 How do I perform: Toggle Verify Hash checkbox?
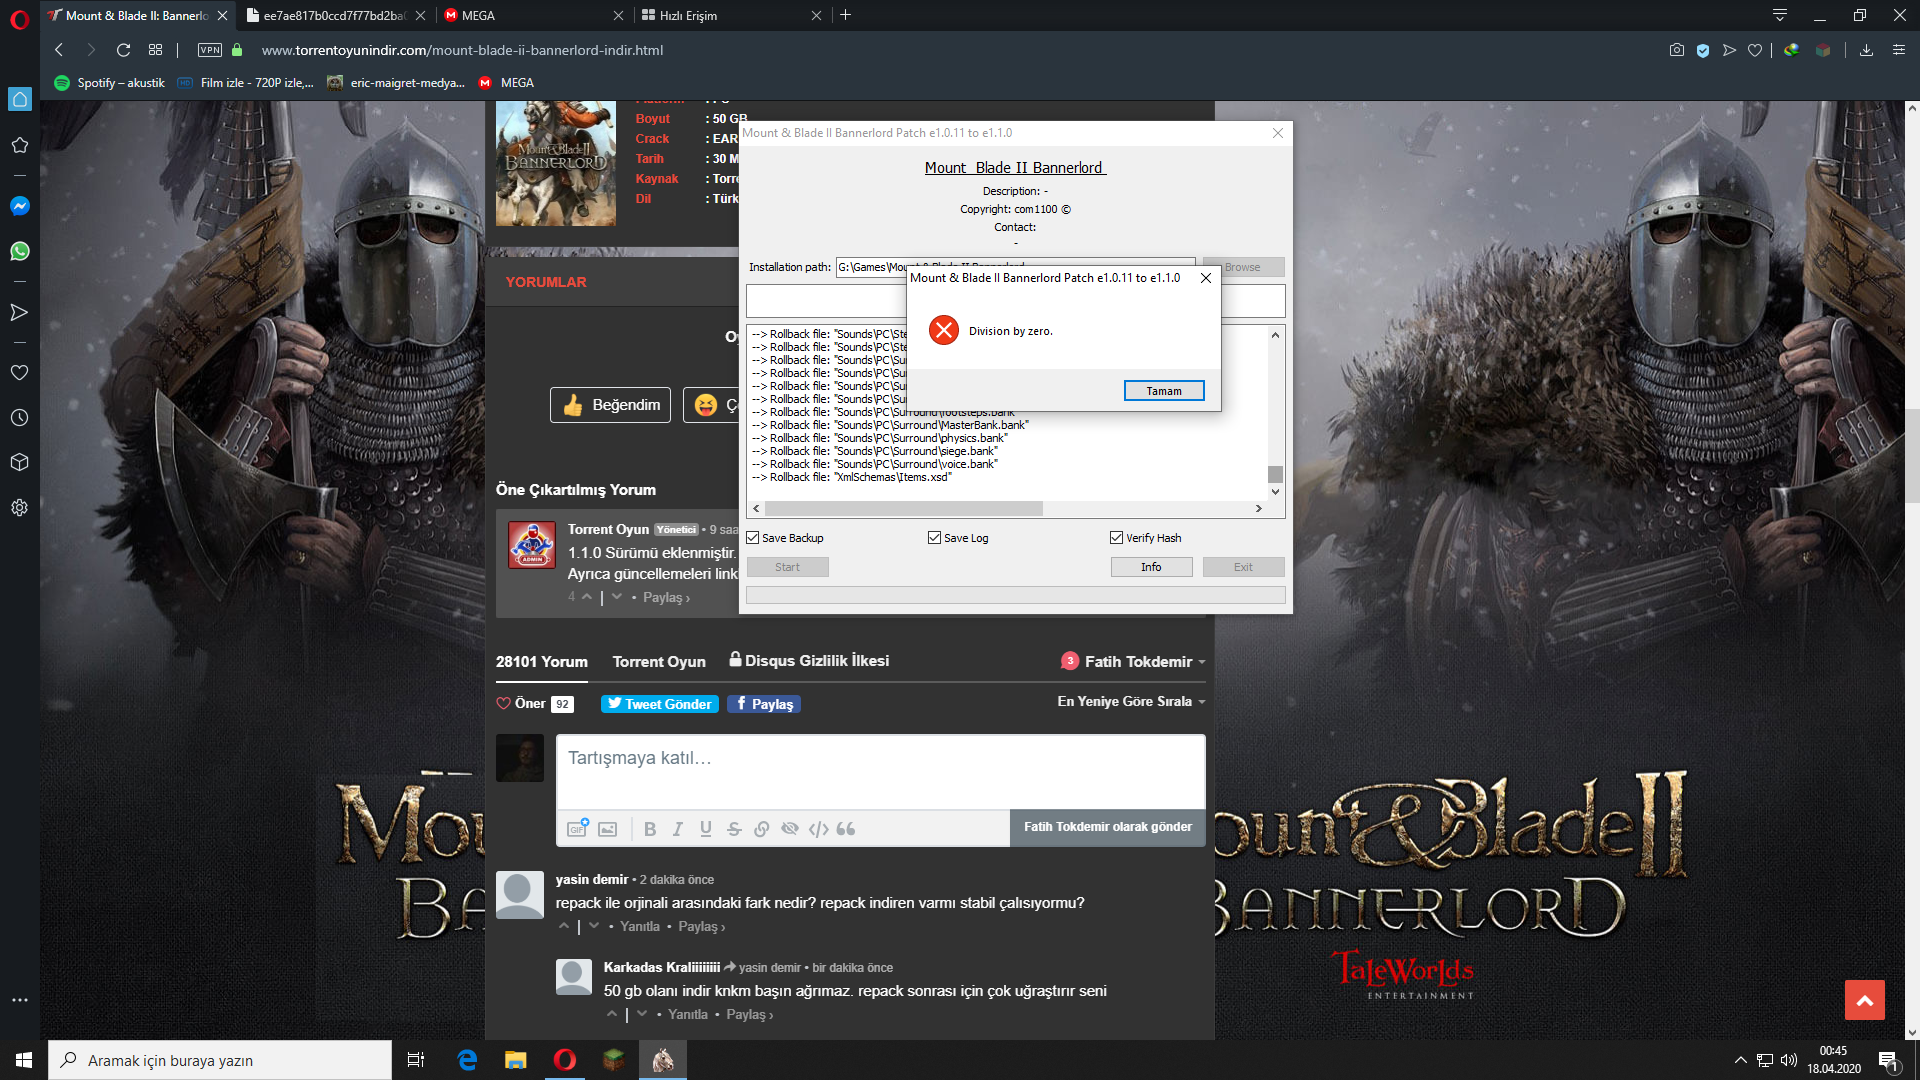pyautogui.click(x=1116, y=538)
